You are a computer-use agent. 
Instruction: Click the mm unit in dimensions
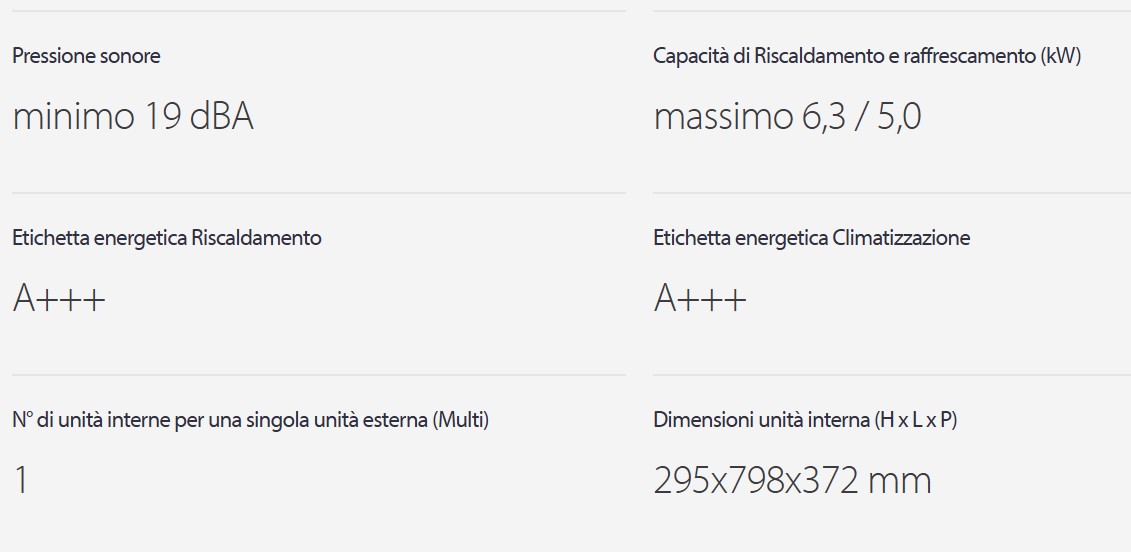(x=899, y=483)
